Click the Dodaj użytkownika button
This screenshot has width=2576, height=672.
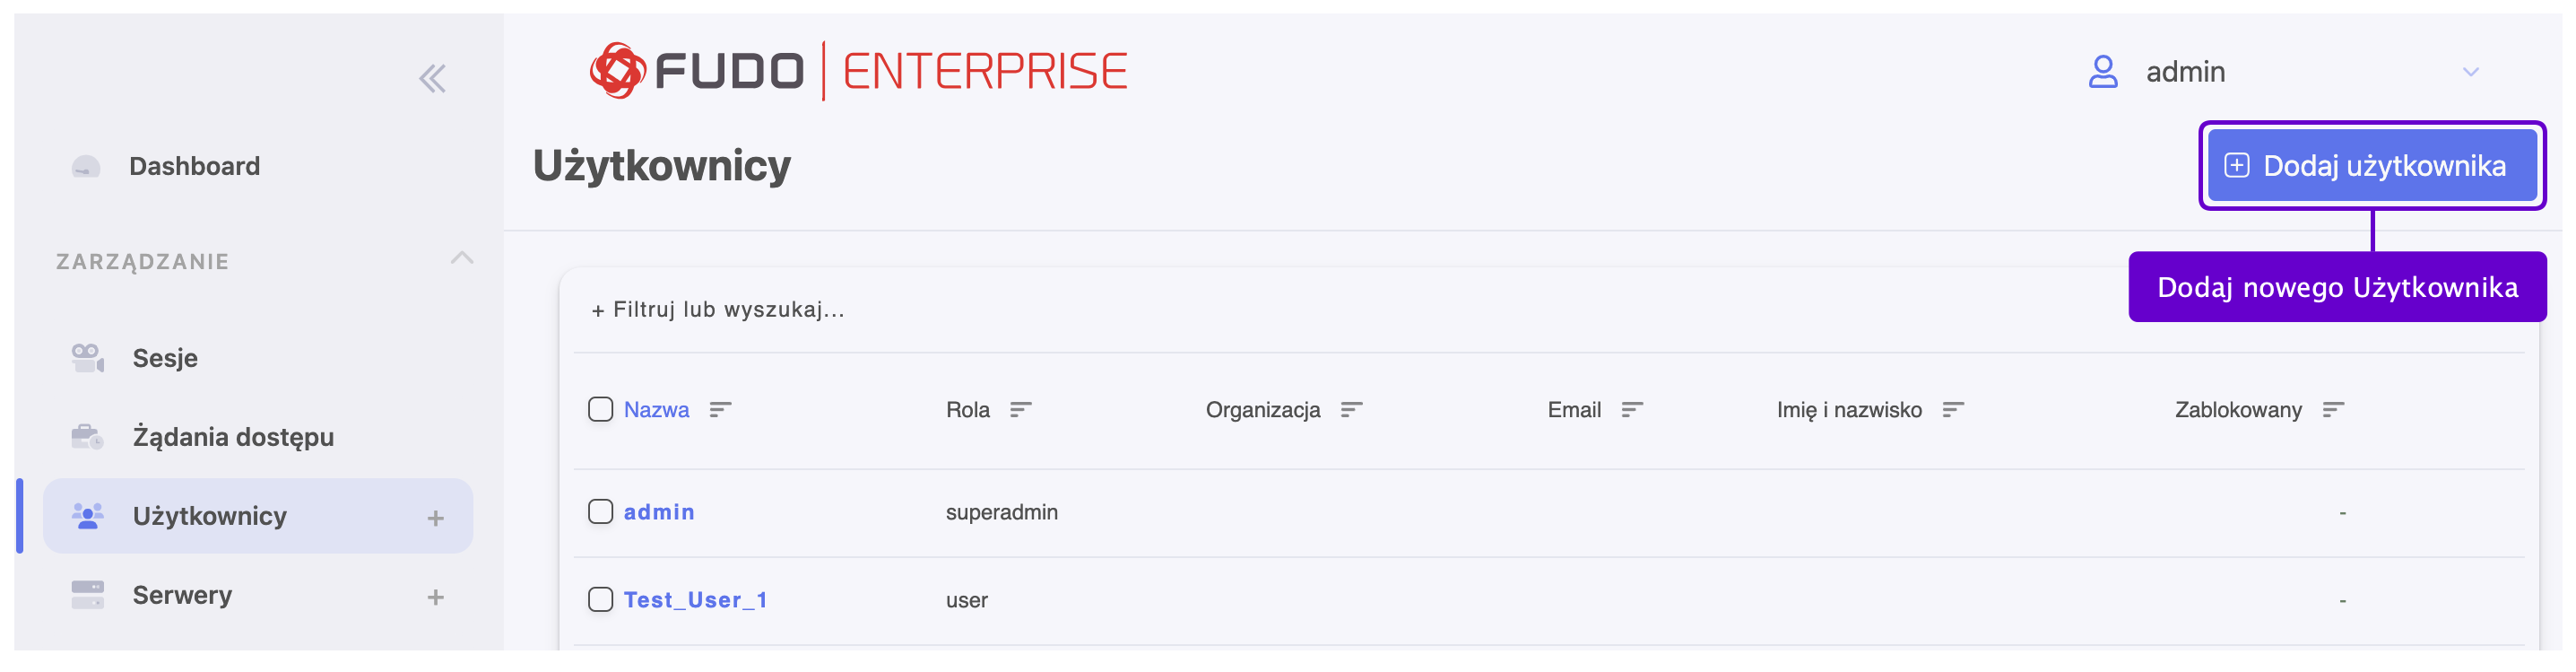2371,166
